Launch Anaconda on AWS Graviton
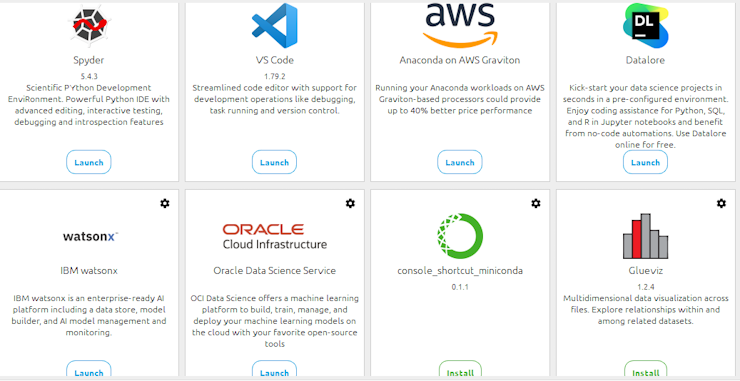Screen dimensions: 740x381 (x=460, y=162)
